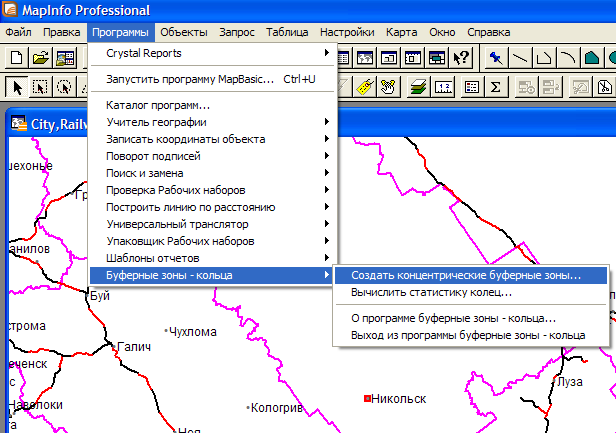Open the Таблица menu
Screen dimensions: 616x433
click(x=287, y=32)
